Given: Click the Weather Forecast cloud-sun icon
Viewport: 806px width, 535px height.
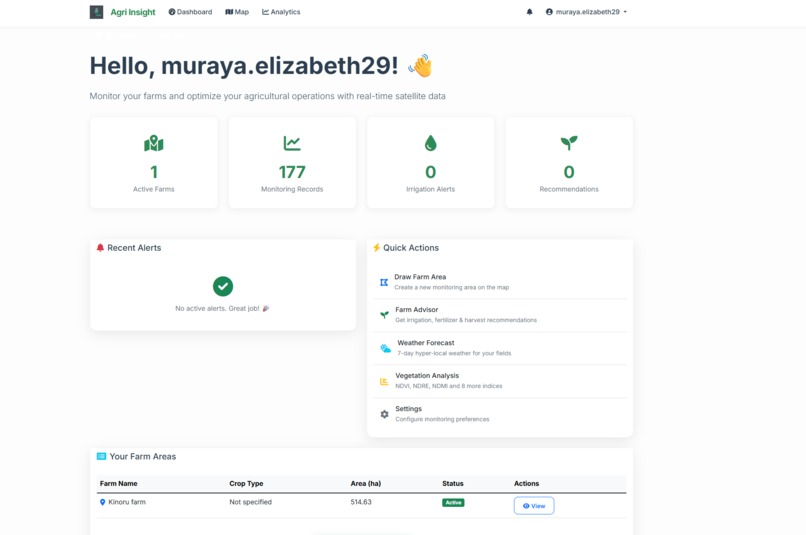Looking at the screenshot, I should [x=385, y=348].
